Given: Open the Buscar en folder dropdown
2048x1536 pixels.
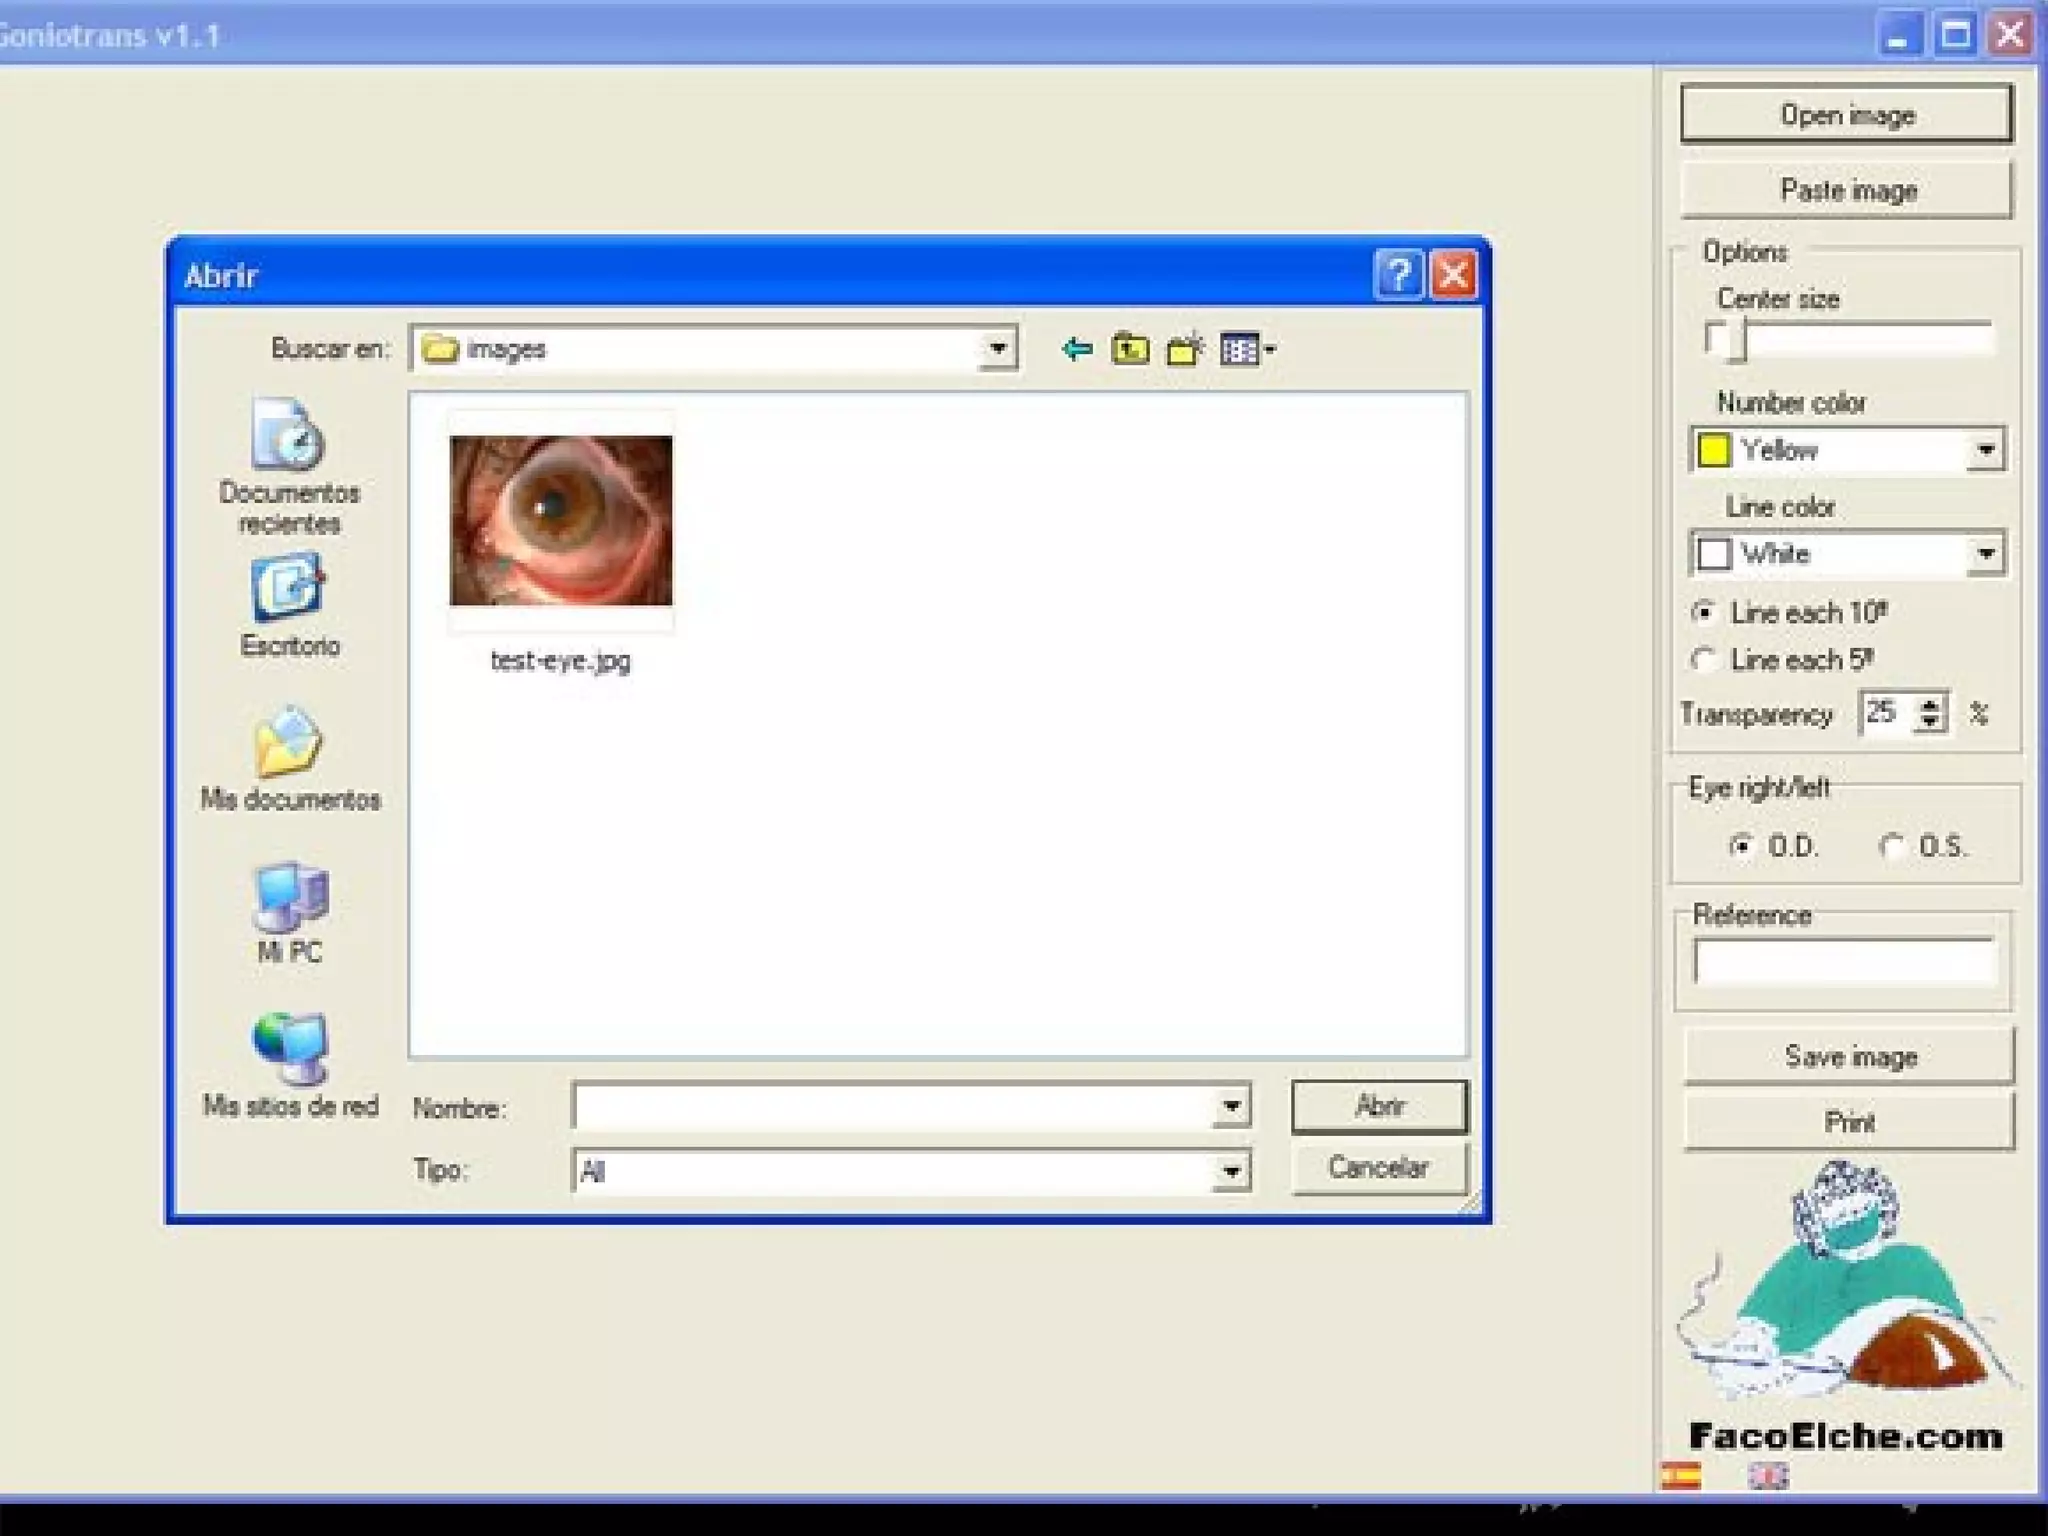Looking at the screenshot, I should click(997, 349).
